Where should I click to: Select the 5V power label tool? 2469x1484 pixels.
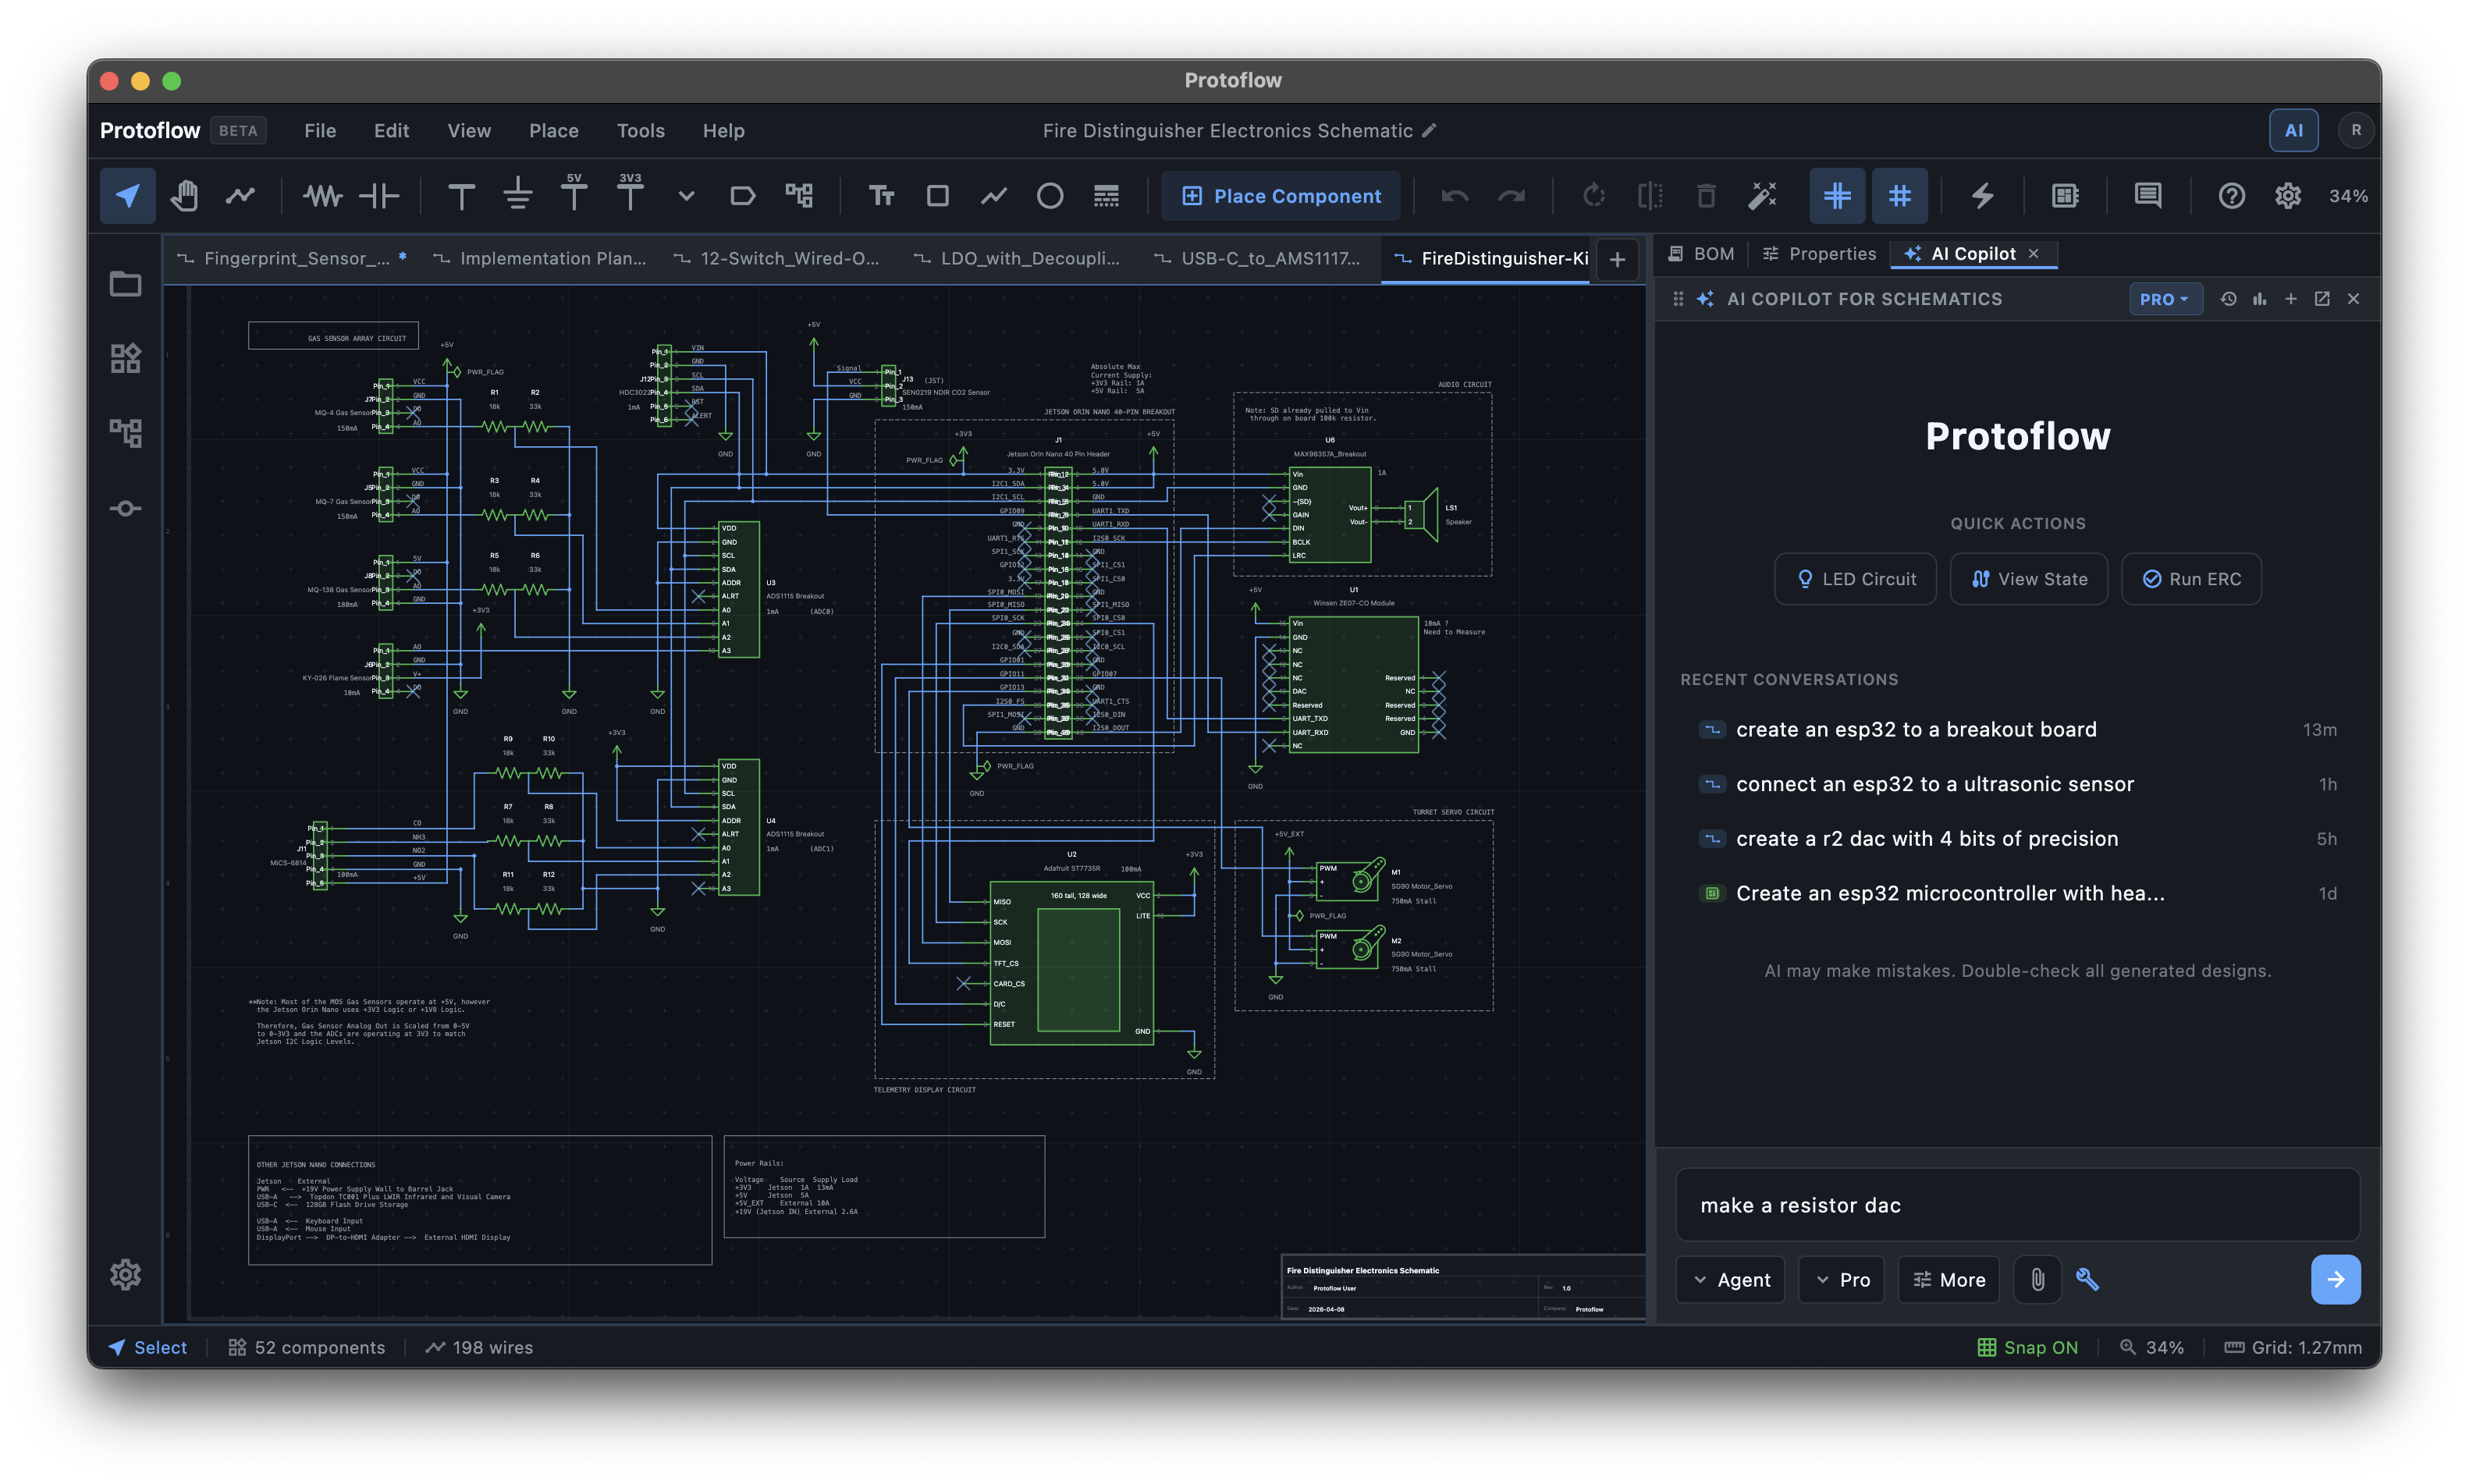pos(575,195)
